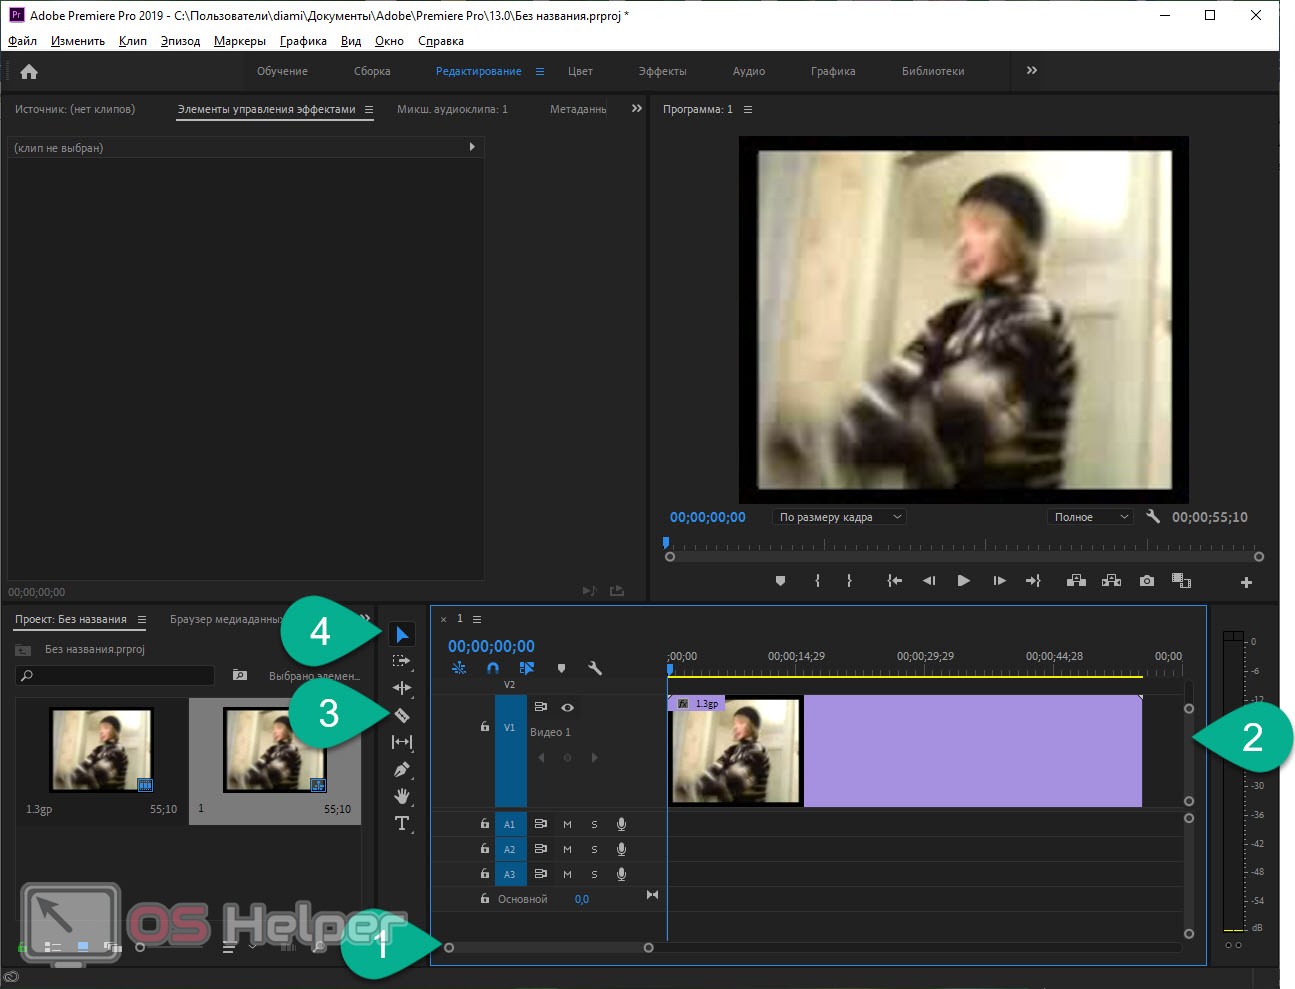Screen dimensions: 1295x989
Task: Click the Основной track volume value
Action: point(581,899)
